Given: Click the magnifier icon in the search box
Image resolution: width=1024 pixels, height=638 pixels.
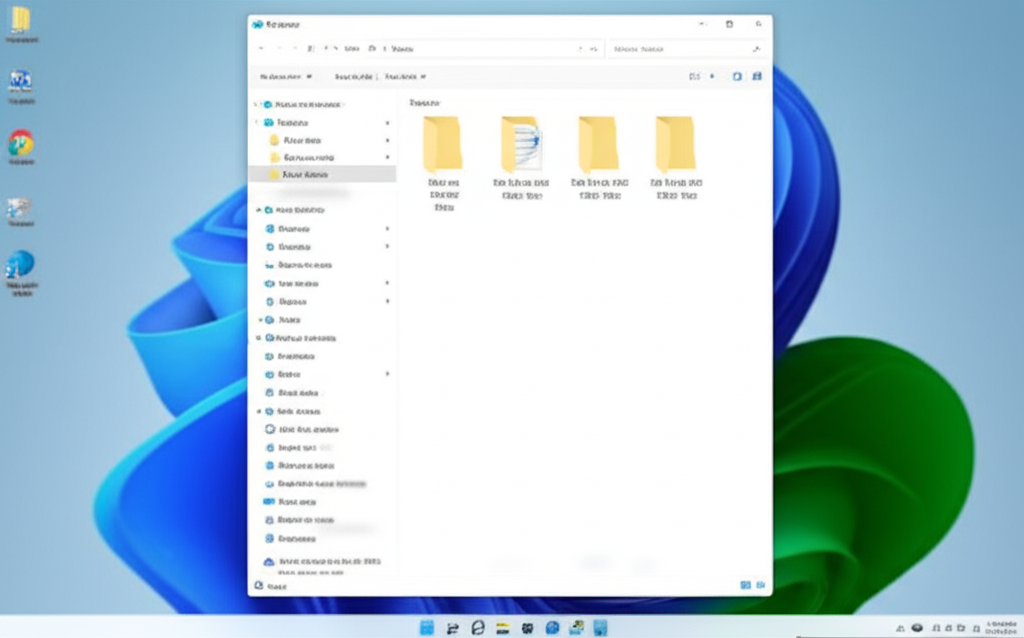Looking at the screenshot, I should [x=756, y=48].
